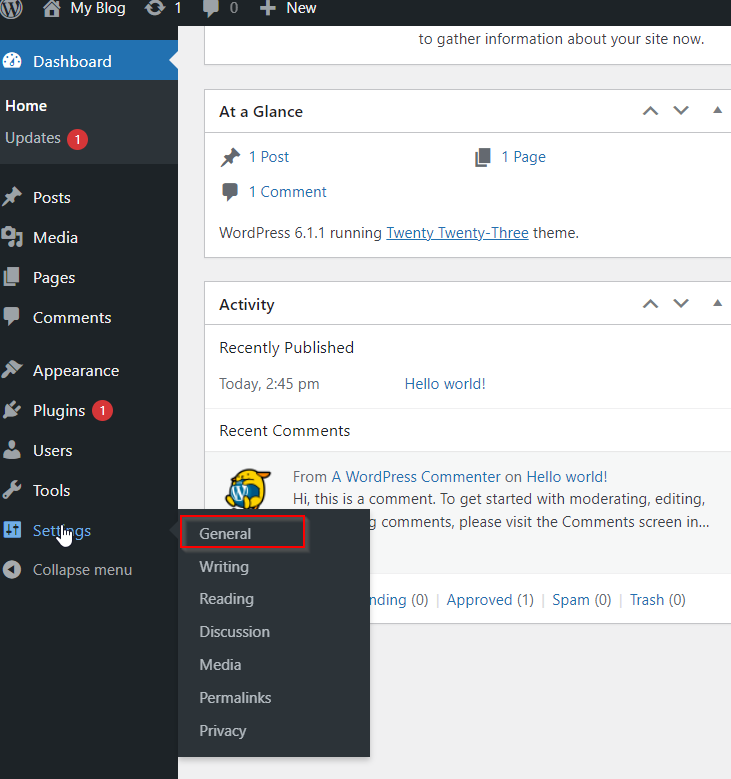The image size is (731, 779).
Task: Open Media settings in Settings flyout
Action: click(220, 665)
